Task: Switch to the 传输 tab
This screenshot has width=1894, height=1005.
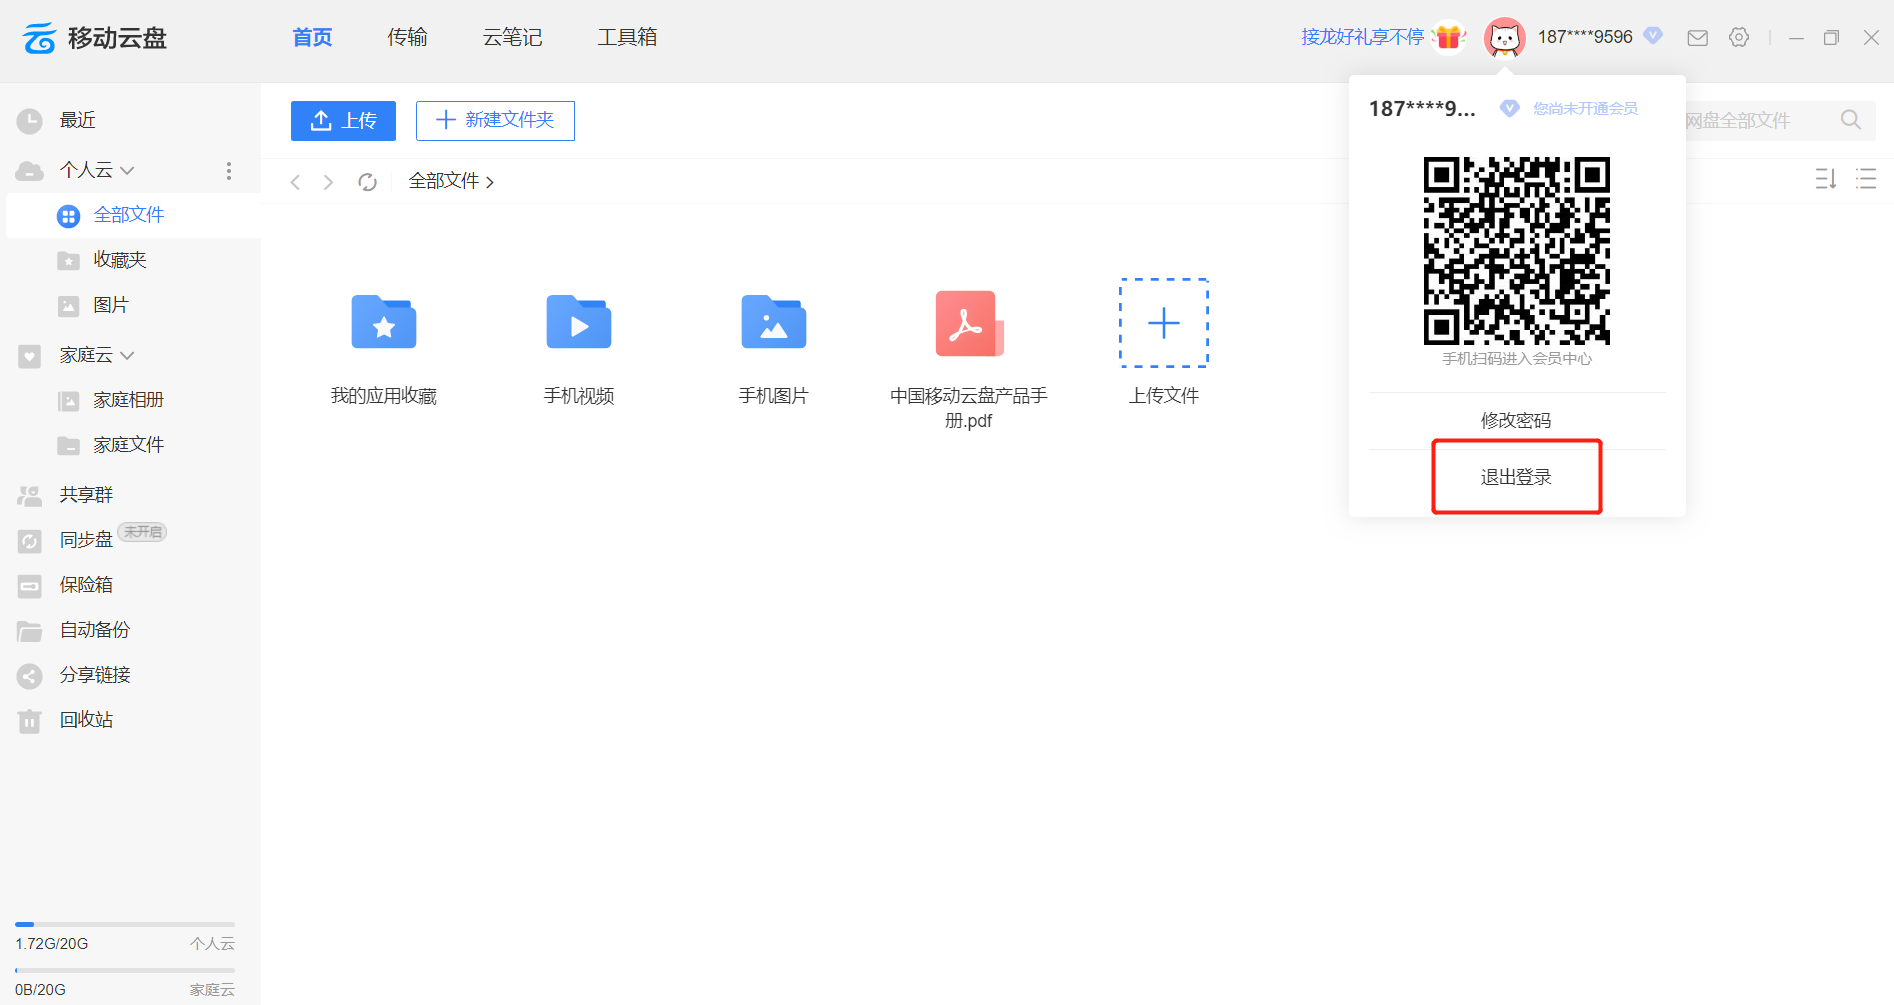Action: [x=407, y=37]
